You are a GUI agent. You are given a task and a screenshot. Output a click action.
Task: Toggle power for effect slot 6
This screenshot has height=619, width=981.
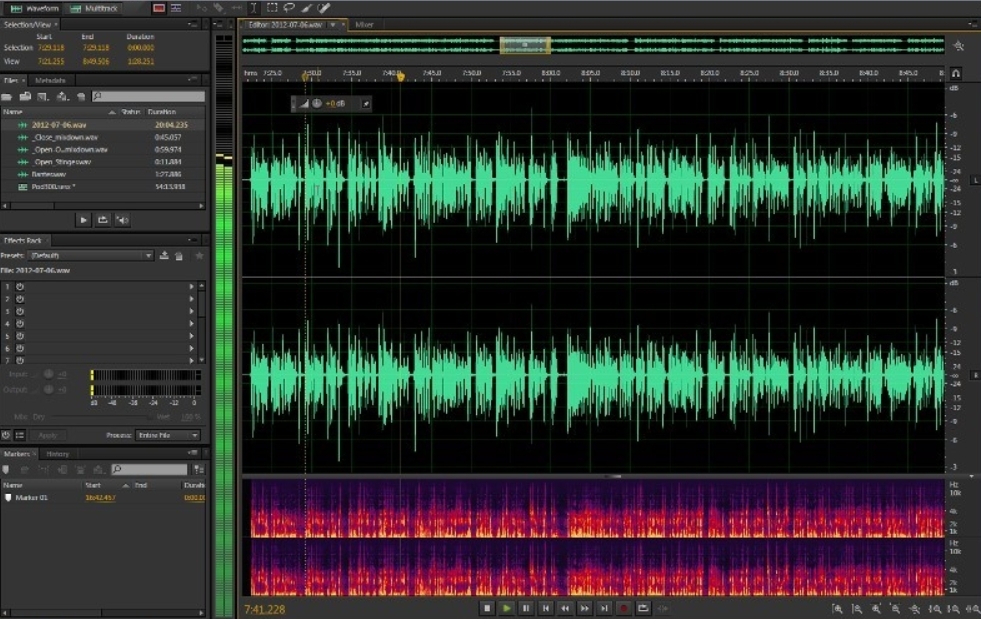click(x=20, y=348)
